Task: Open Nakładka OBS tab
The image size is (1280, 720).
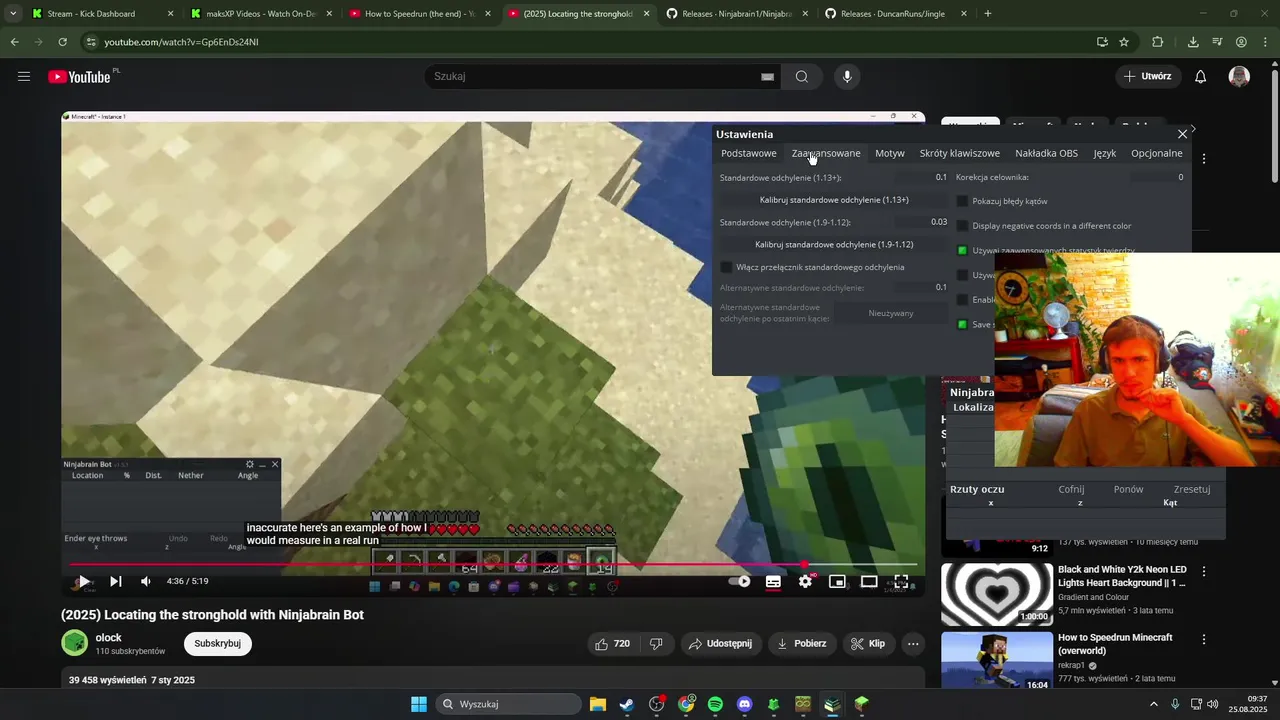Action: 1047,153
